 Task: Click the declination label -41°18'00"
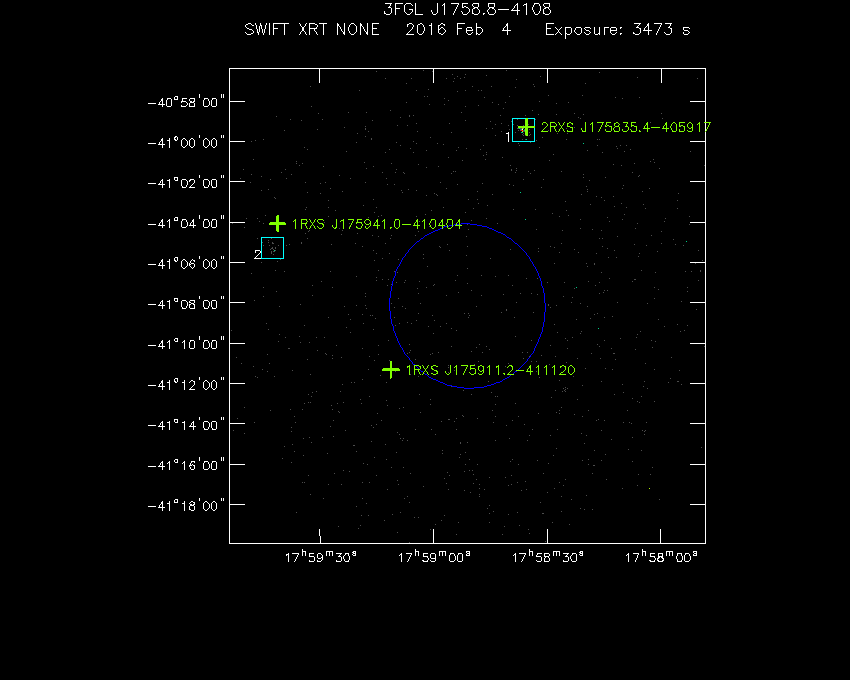pyautogui.click(x=186, y=505)
